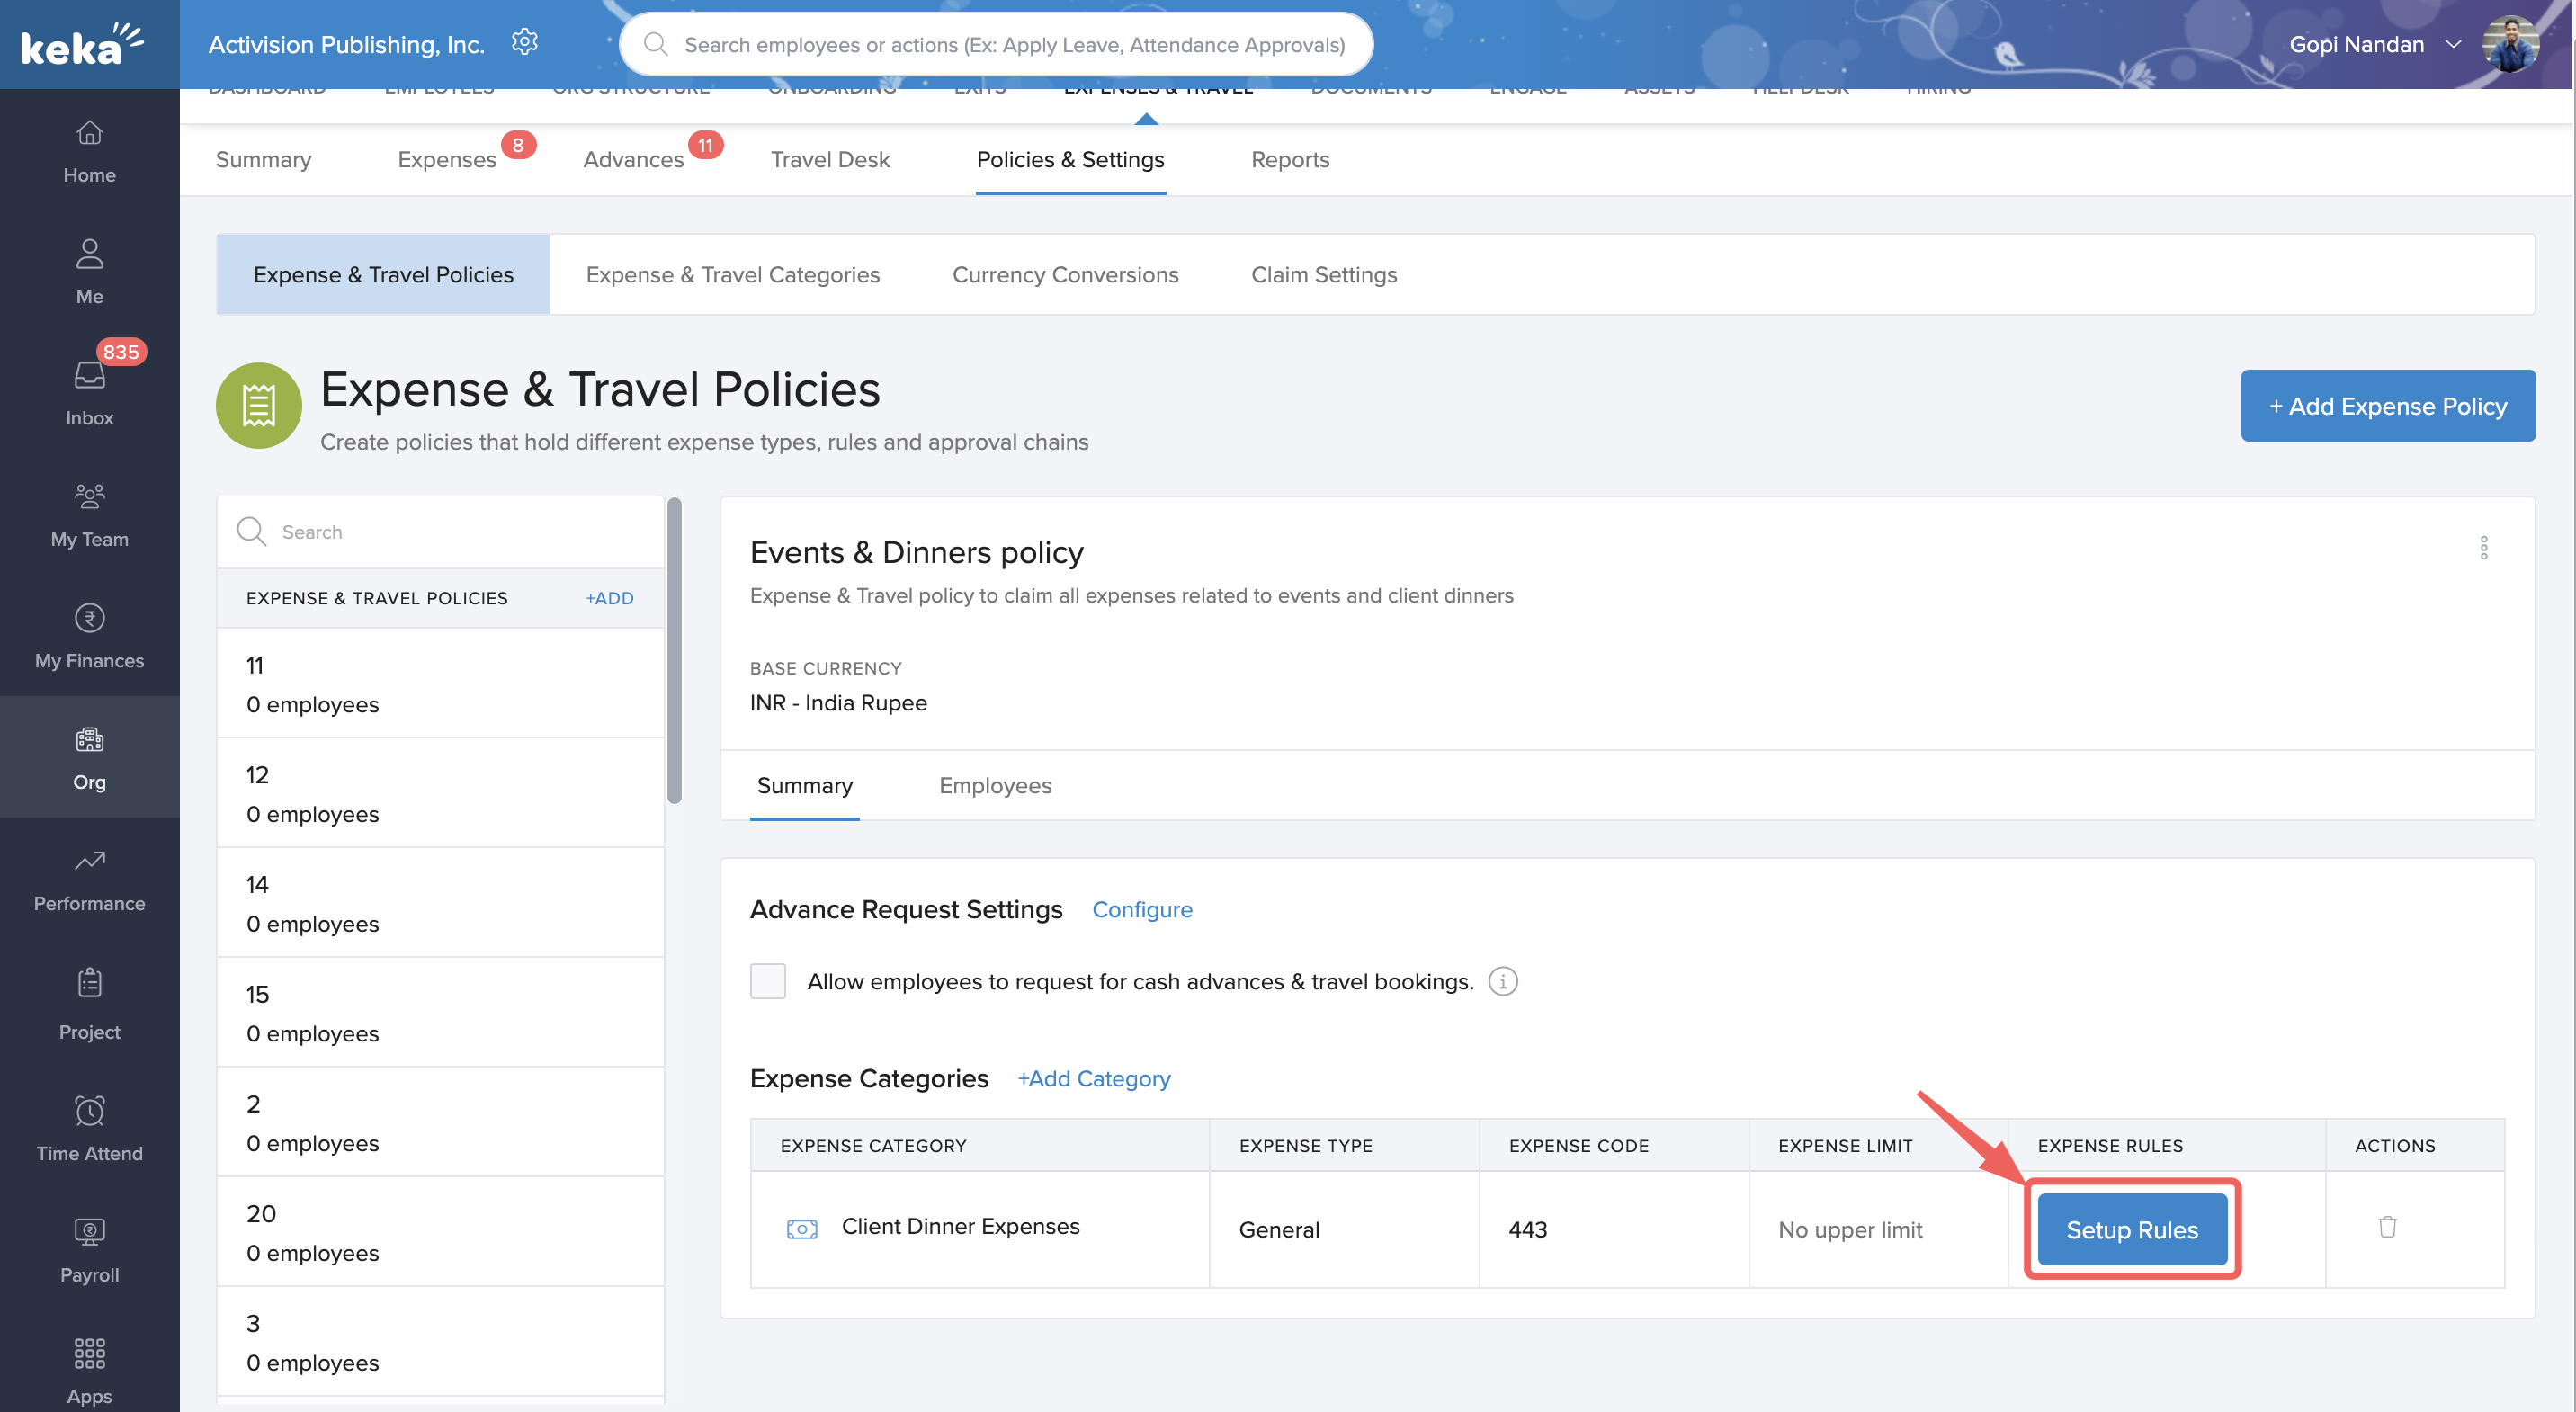Open the Employees tab of policy
The image size is (2576, 1412).
click(x=994, y=785)
